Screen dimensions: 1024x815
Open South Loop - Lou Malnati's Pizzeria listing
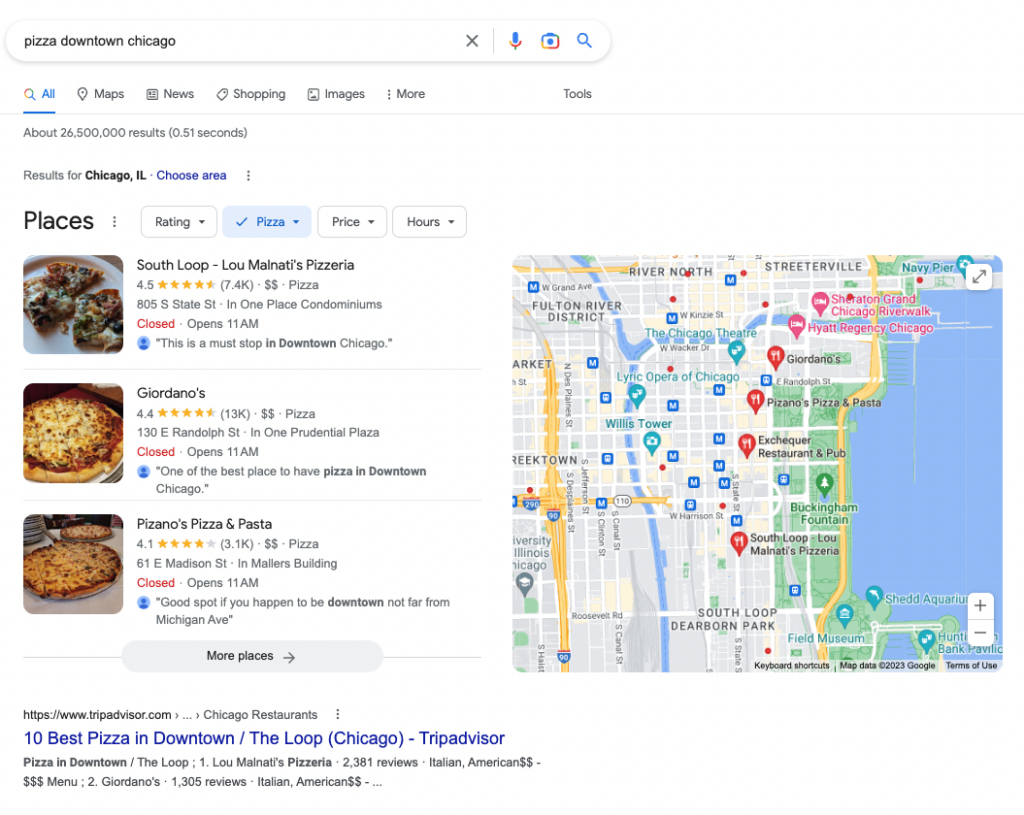pyautogui.click(x=245, y=265)
